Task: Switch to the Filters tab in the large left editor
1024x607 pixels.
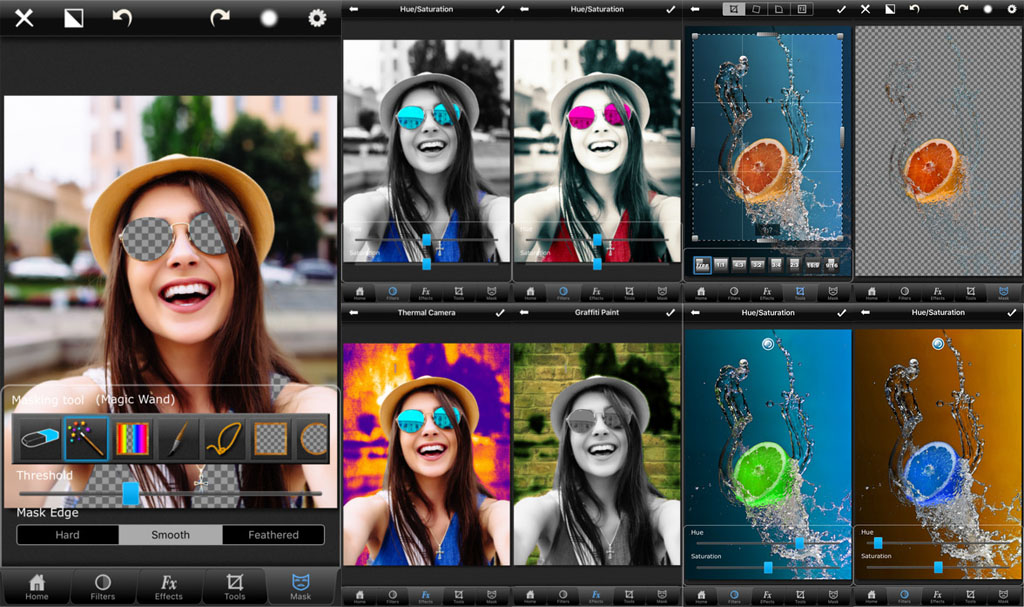Action: (x=102, y=586)
